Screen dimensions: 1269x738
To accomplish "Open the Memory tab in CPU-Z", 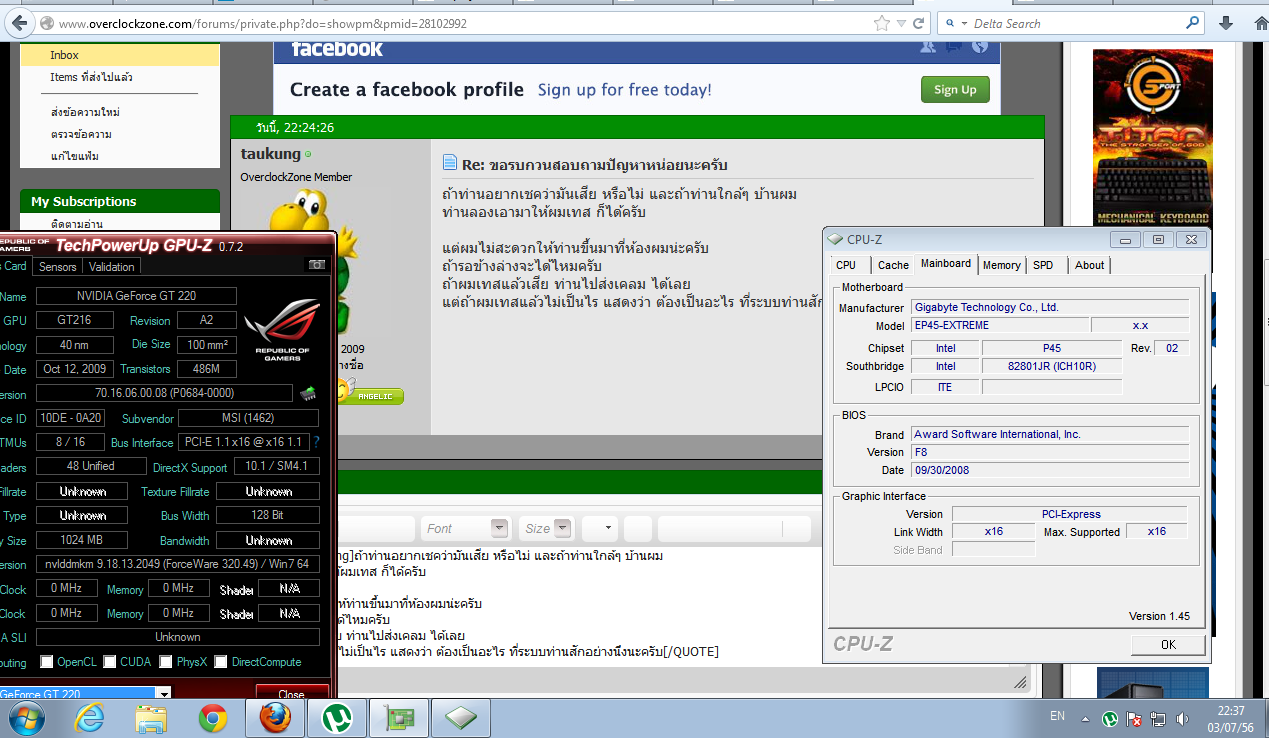I will pos(1002,265).
